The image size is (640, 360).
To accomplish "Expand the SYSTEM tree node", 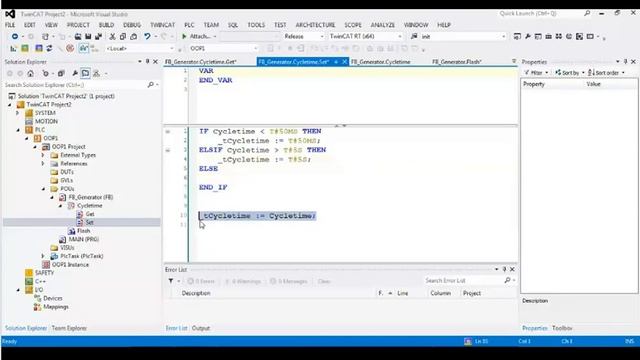I will pos(18,113).
